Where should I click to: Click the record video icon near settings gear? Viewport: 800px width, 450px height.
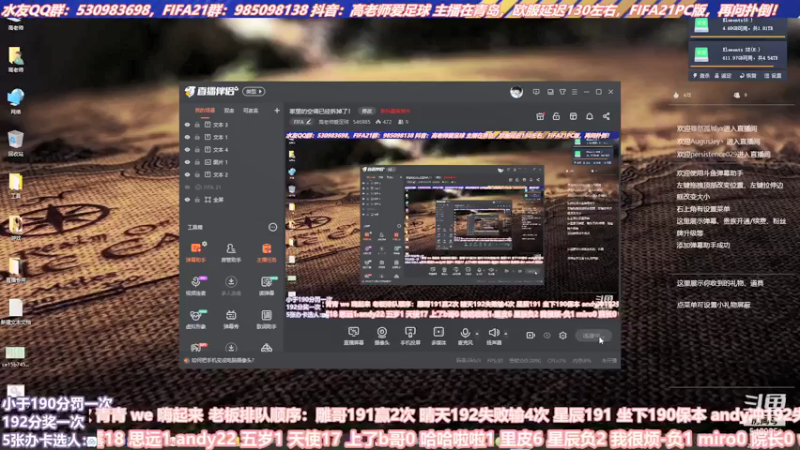531,335
